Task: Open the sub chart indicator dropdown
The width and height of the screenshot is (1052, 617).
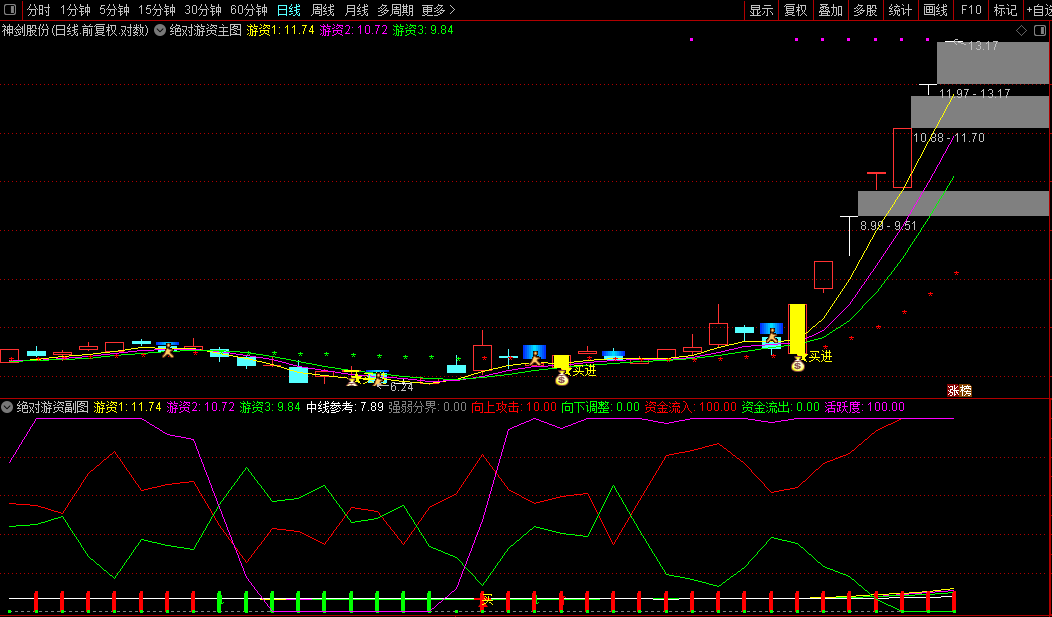Action: point(7,407)
